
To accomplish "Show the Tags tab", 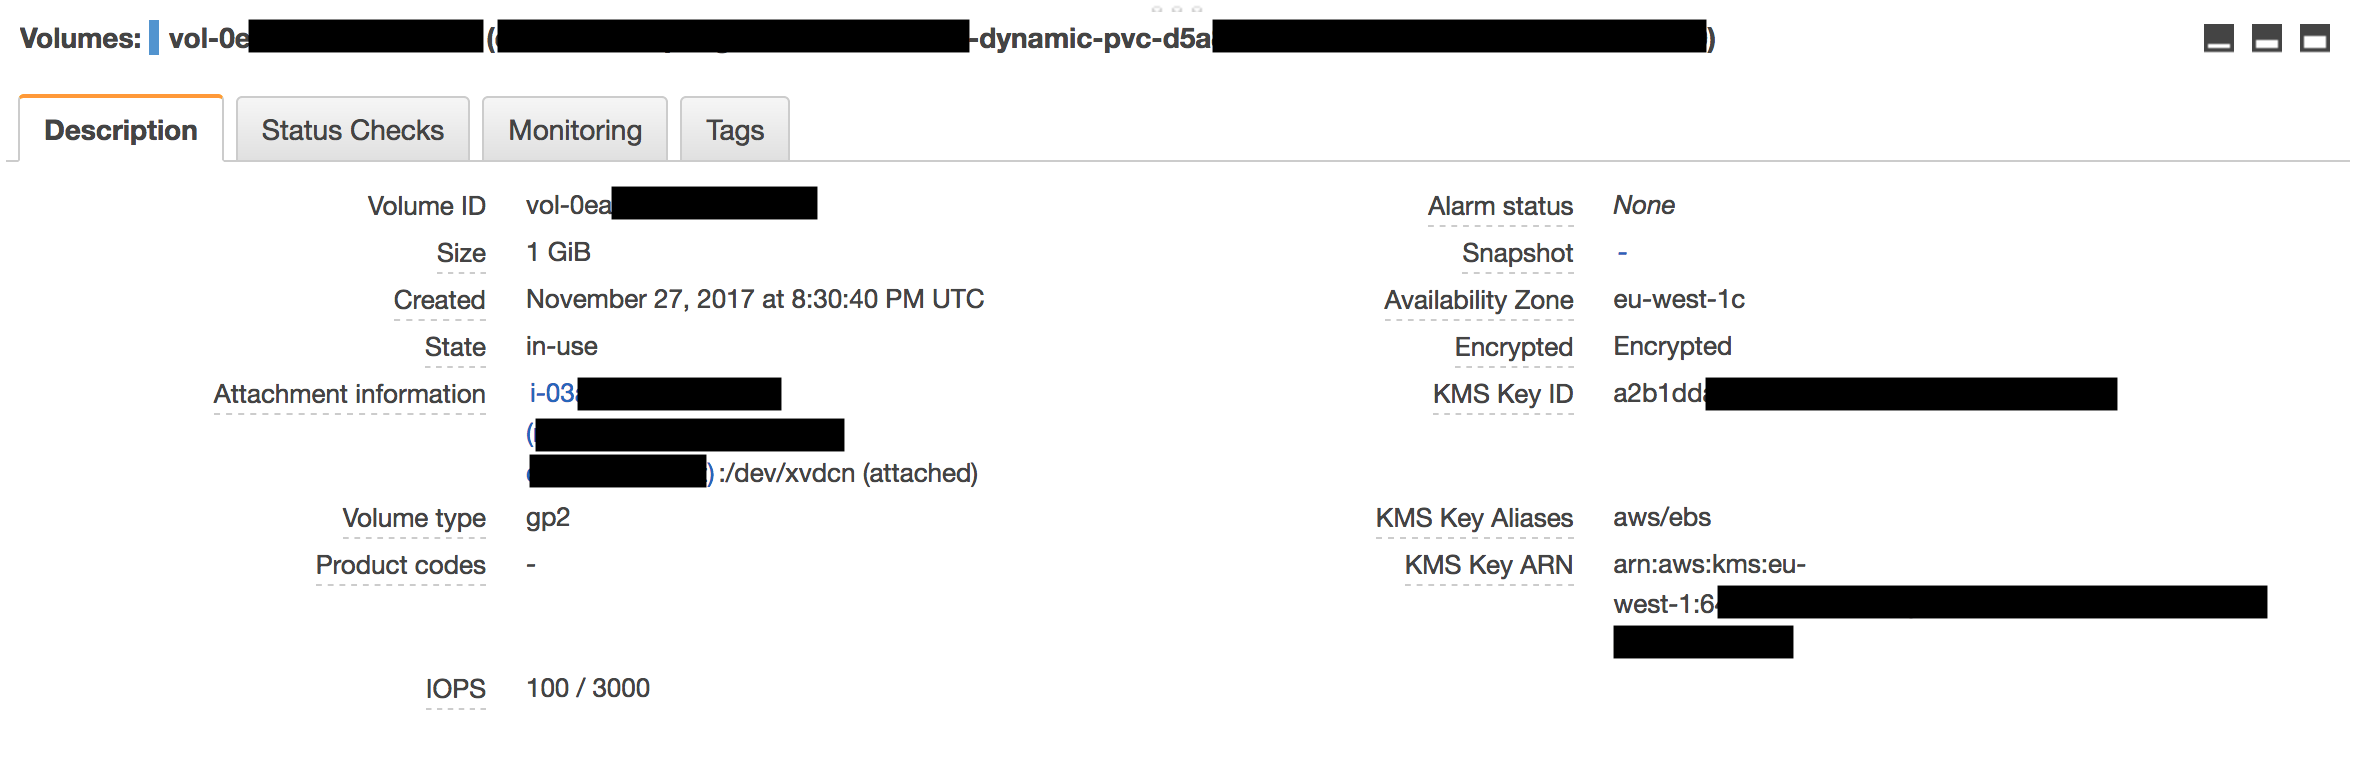I will point(735,130).
